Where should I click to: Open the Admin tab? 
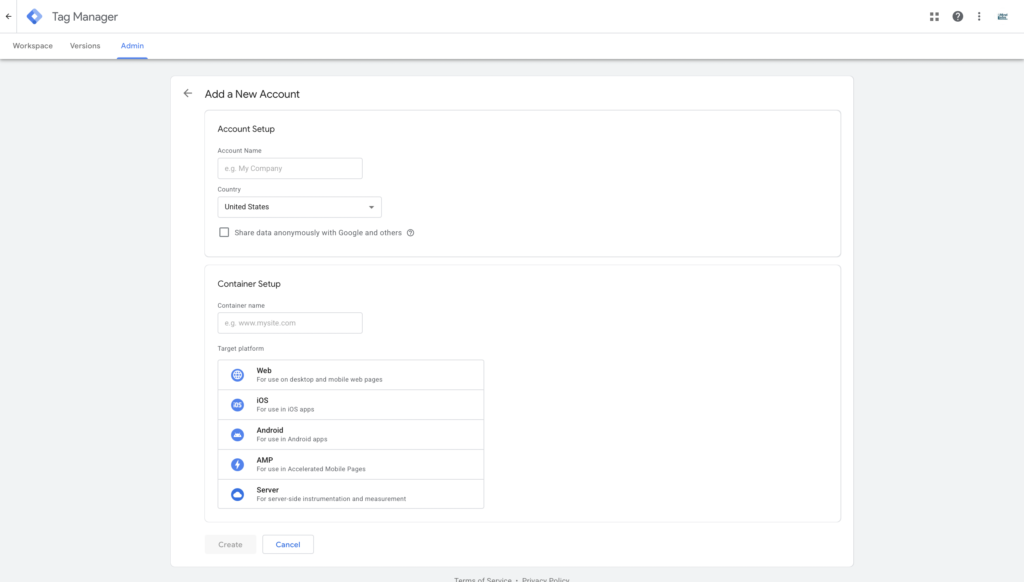coord(132,46)
